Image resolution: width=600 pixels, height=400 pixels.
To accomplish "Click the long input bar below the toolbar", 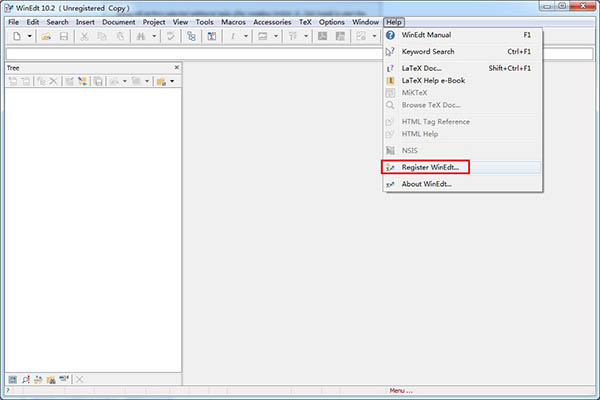I will [299, 54].
